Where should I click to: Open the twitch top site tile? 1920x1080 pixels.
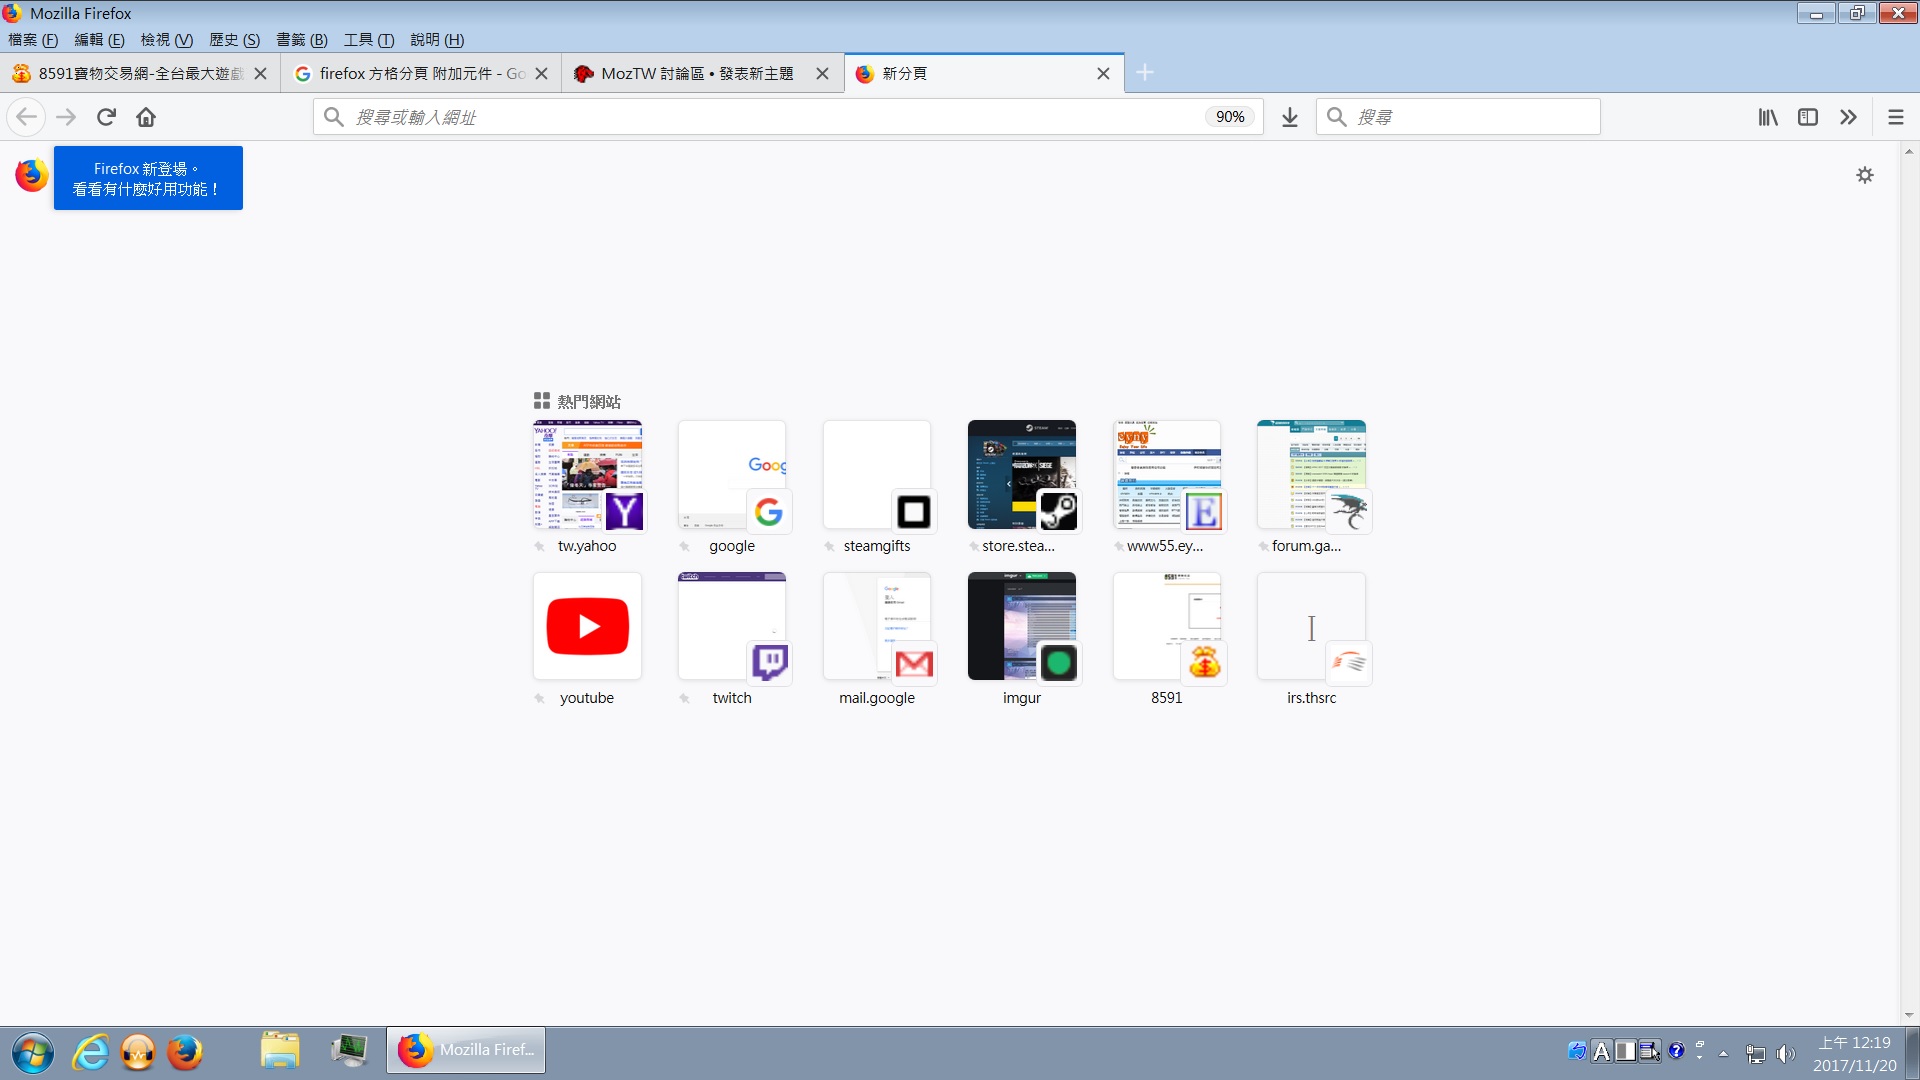[732, 627]
